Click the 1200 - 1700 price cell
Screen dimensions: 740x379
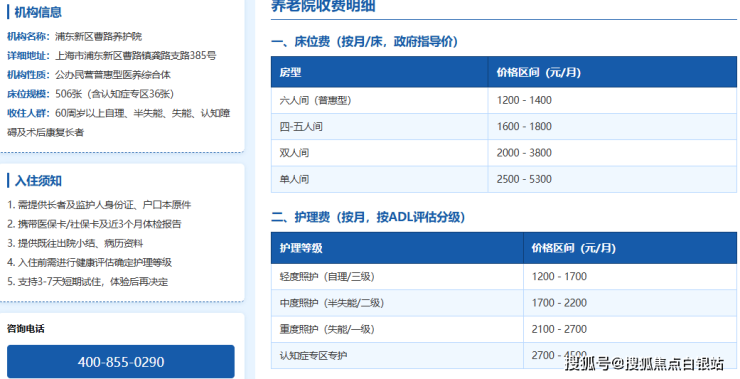pyautogui.click(x=630, y=277)
